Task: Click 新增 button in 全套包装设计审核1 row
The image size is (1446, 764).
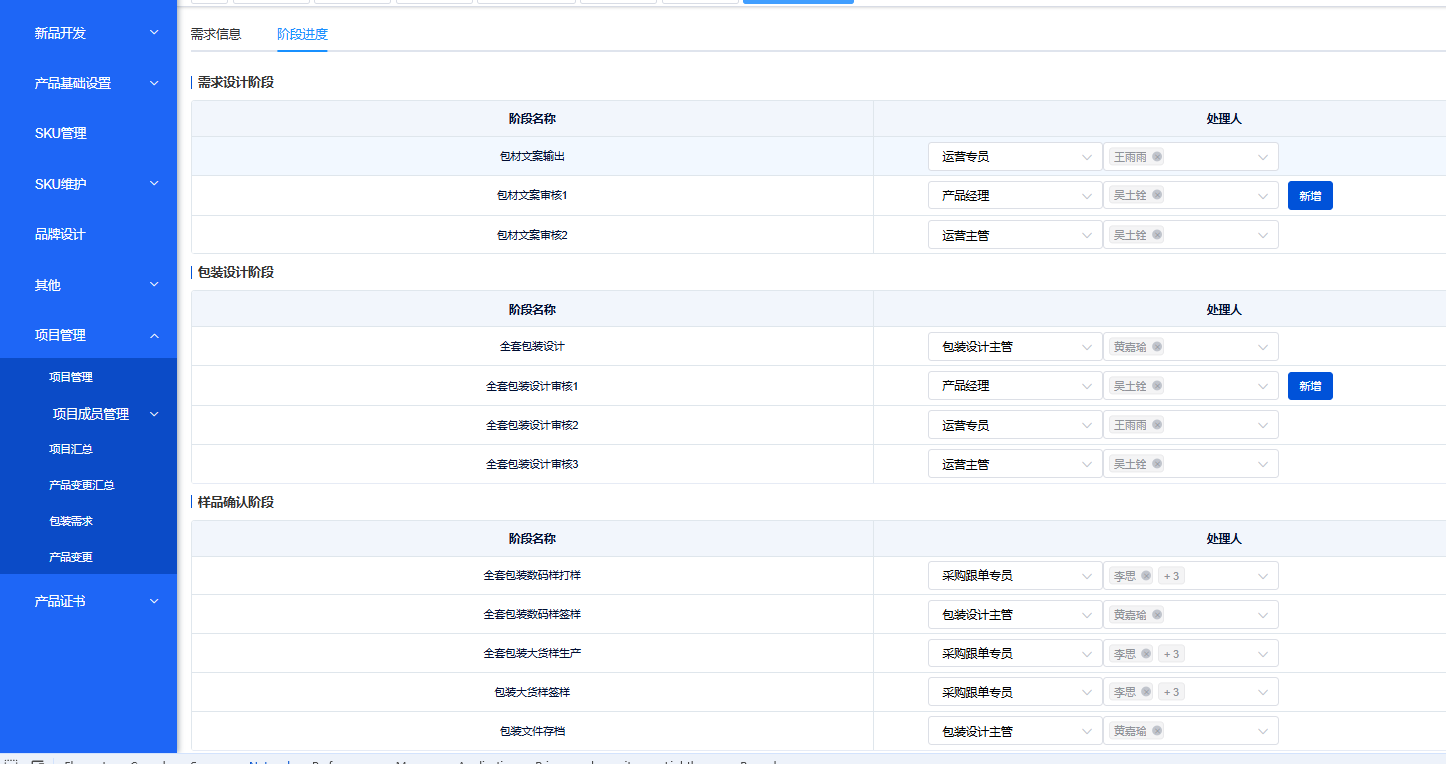Action: [x=1309, y=386]
